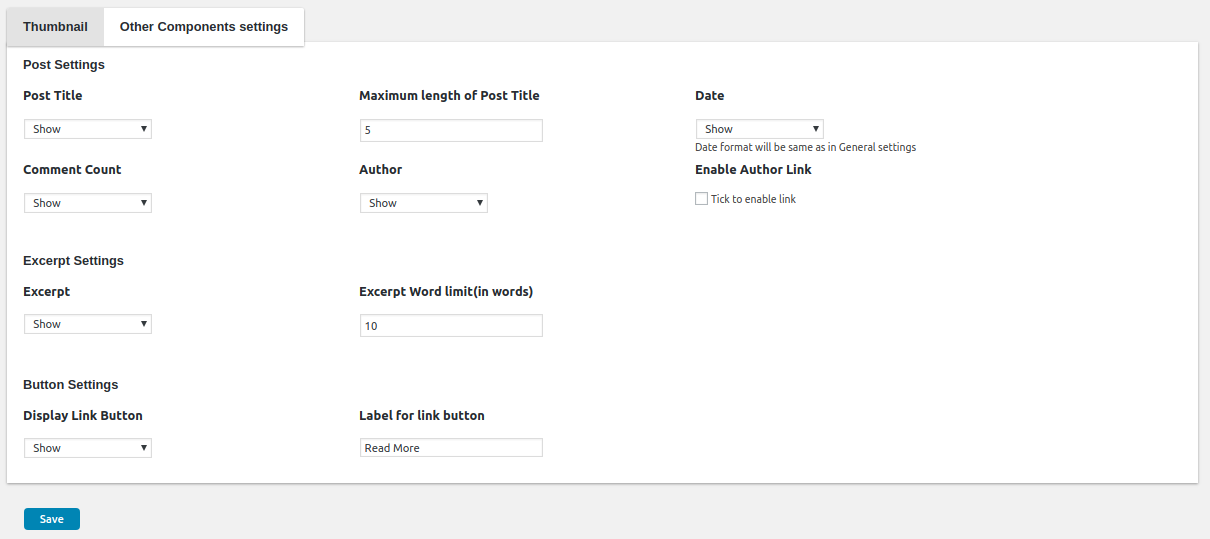Screen dimensions: 1210x539
Task: Switch to the Thumbnail tab
Action: point(55,27)
